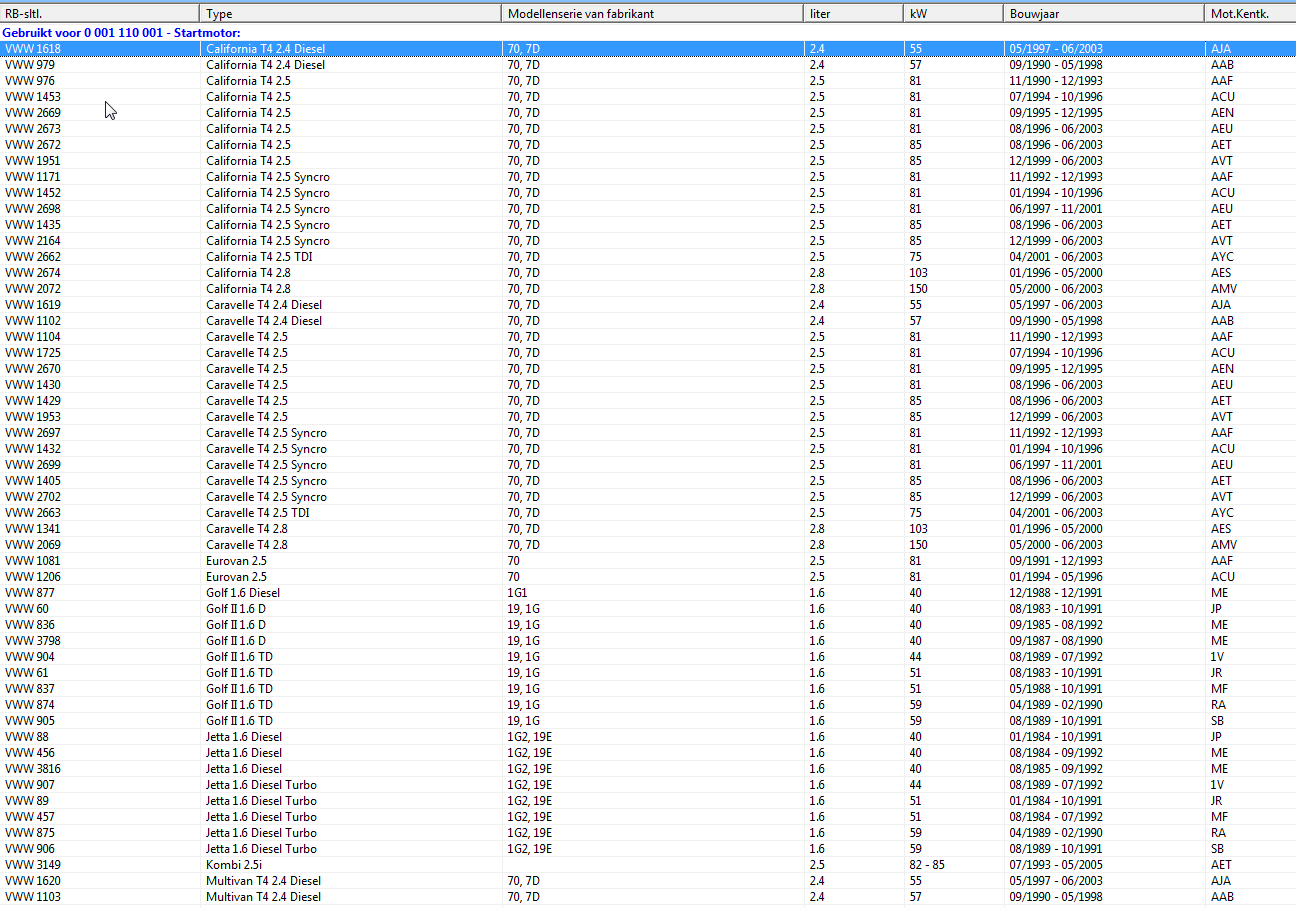Viewport: 1296px width, 908px height.
Task: Select the row VWW 2669
Action: (x=648, y=113)
